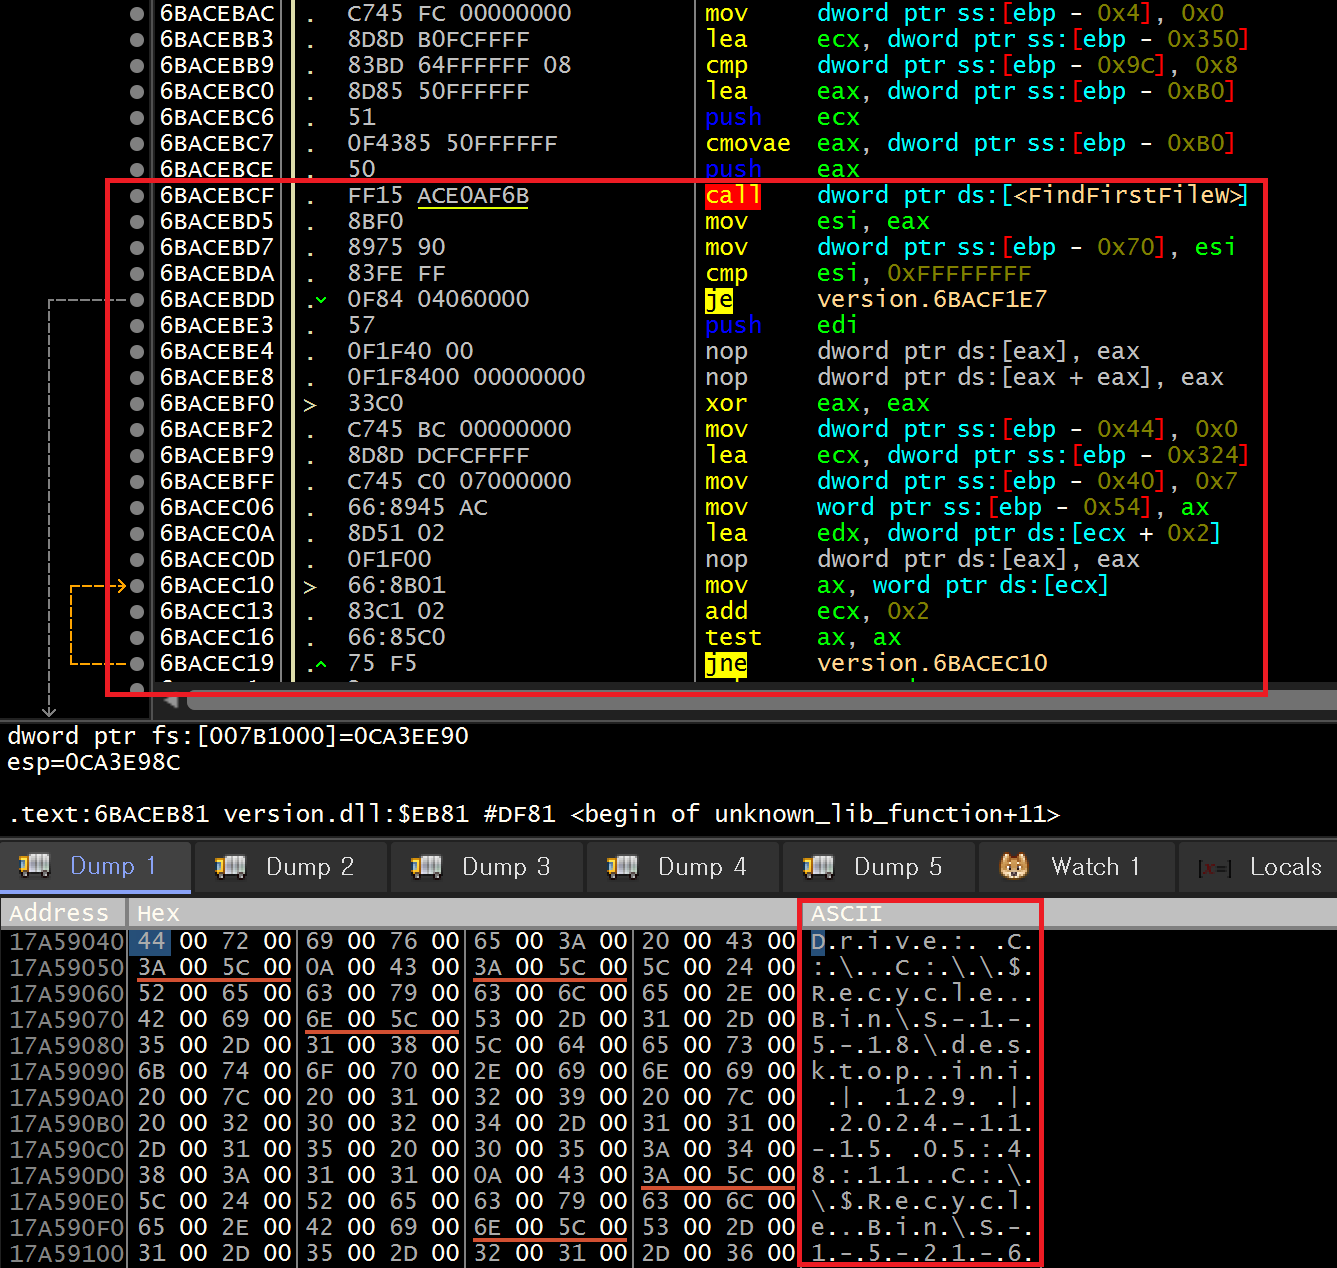Toggle breakpoint dot at address 6BACEC06
This screenshot has height=1268, width=1337.
(137, 508)
